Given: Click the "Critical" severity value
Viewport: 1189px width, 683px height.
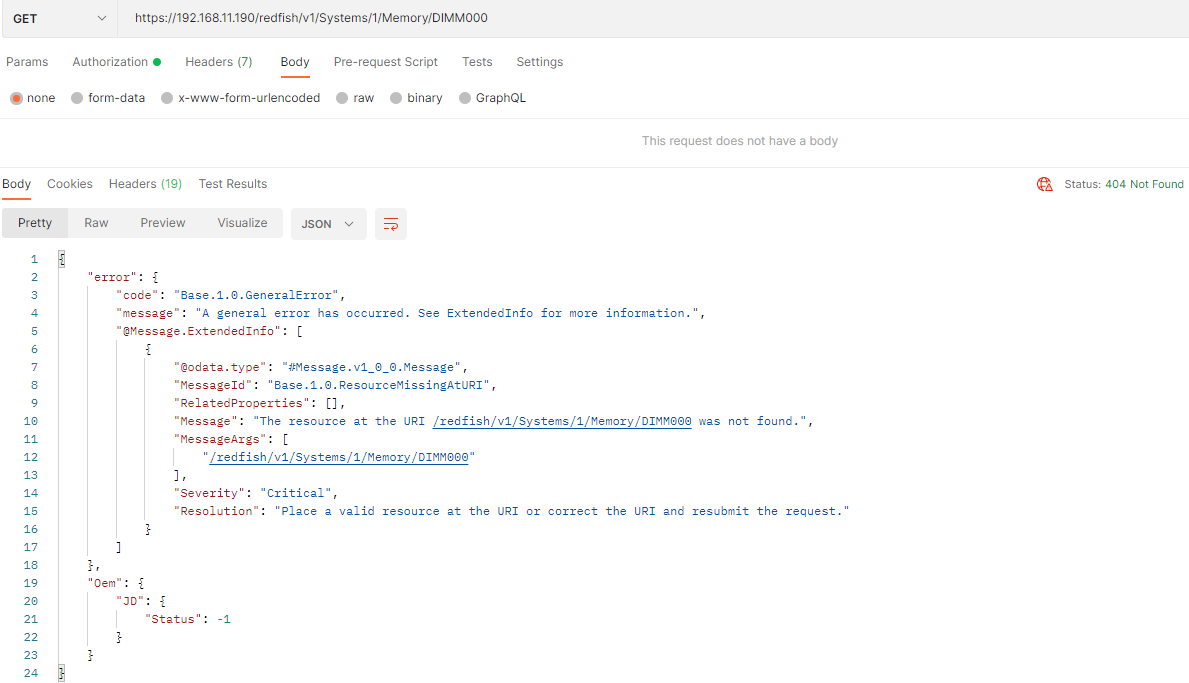Looking at the screenshot, I should point(296,493).
